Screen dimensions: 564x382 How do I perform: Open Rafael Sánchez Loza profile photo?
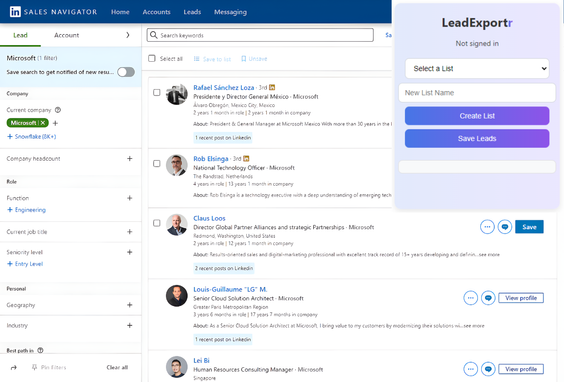coord(177,94)
